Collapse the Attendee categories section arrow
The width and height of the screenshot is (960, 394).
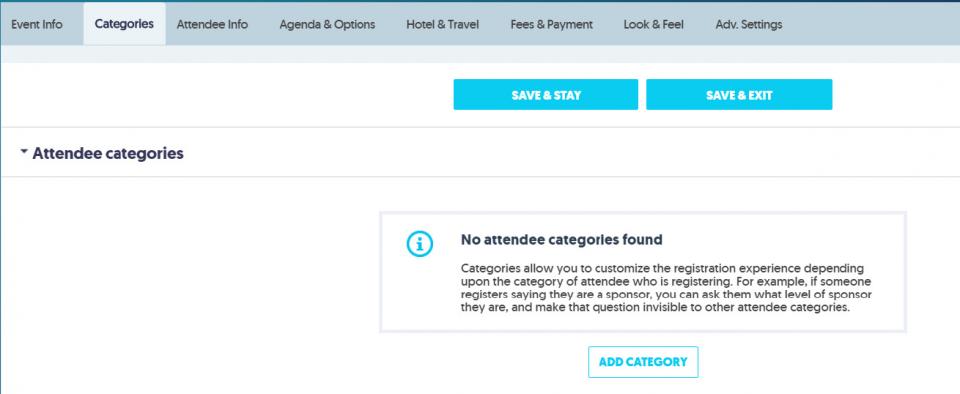[x=24, y=151]
